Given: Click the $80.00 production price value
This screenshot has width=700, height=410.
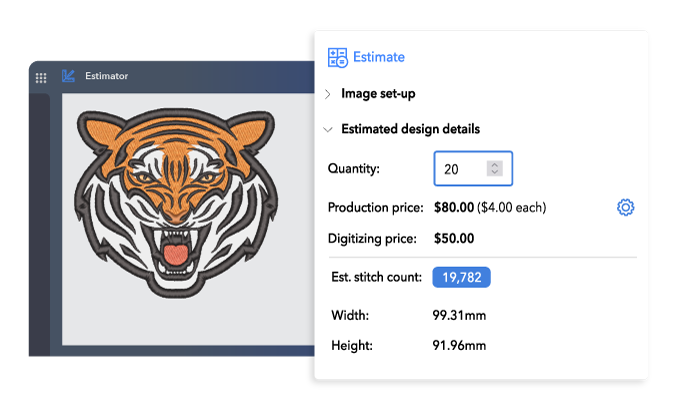Looking at the screenshot, I should tap(455, 208).
